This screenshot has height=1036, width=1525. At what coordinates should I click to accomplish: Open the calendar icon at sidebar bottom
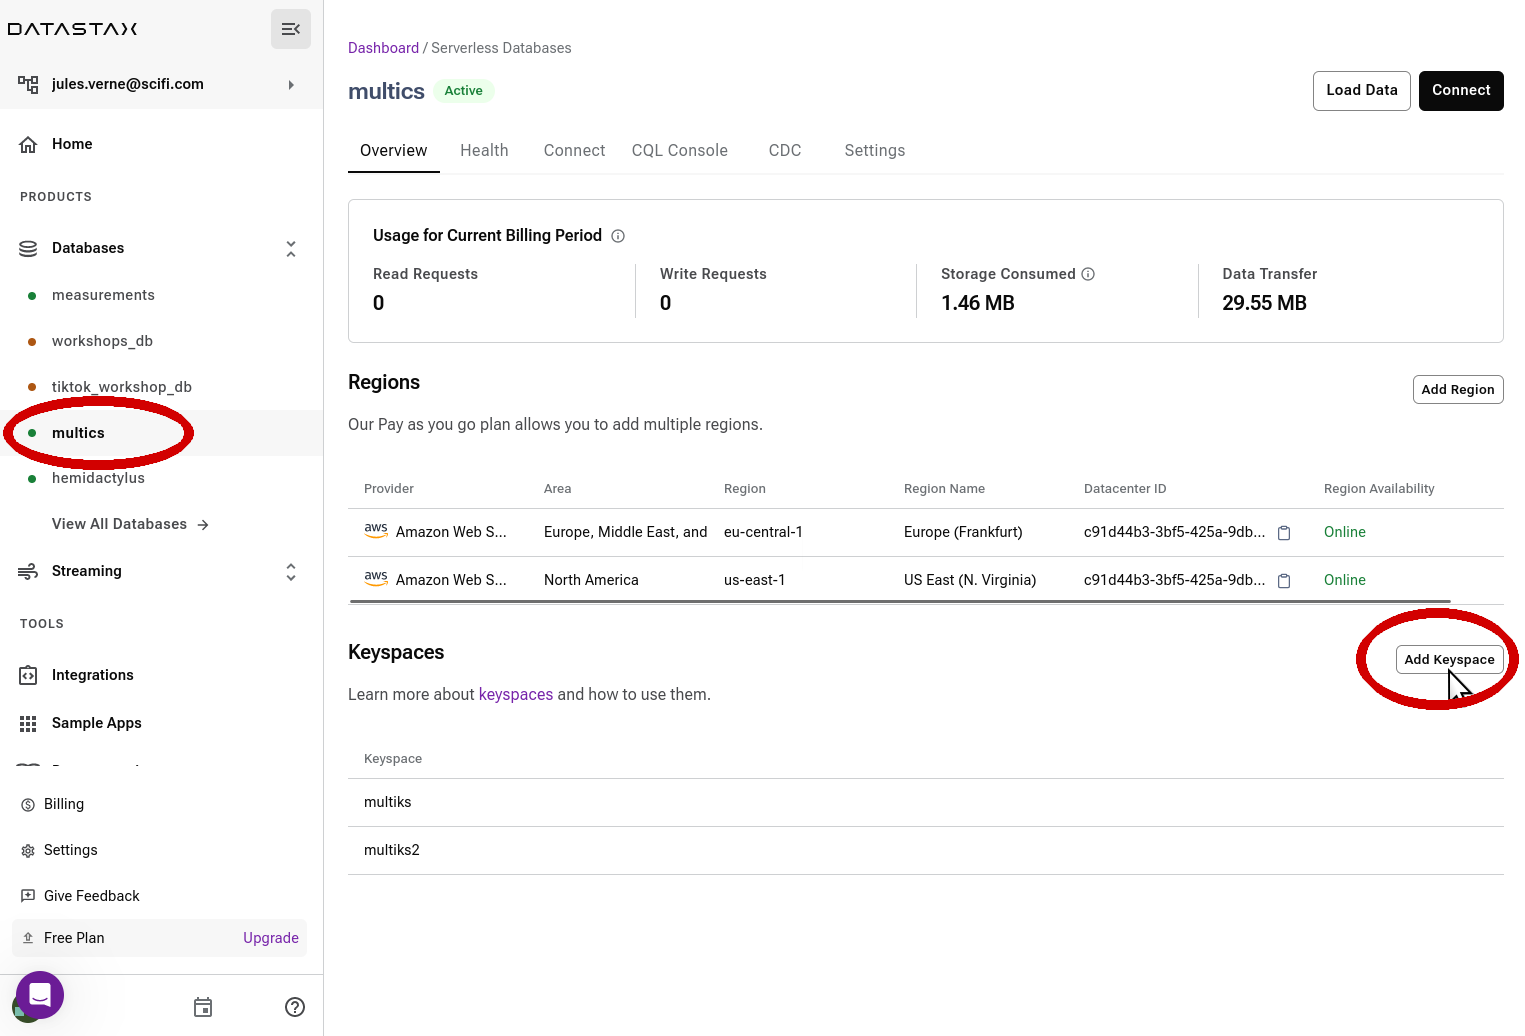pyautogui.click(x=203, y=1007)
